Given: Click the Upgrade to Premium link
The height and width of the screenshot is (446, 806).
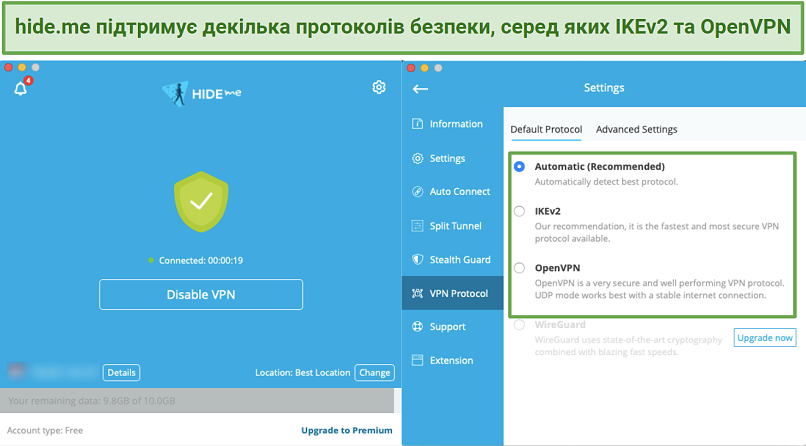Looking at the screenshot, I should (x=346, y=431).
